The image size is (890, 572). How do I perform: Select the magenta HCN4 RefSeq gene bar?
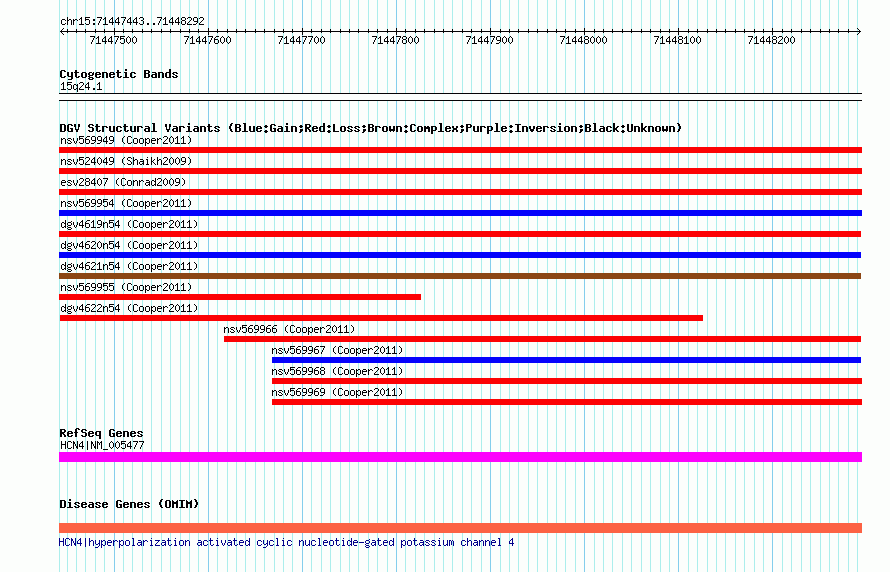[460, 457]
